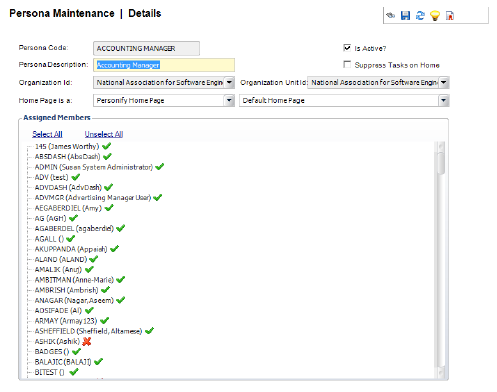Toggle checkmark next to BALAJIC (BALAJI)
497x392 pixels.
[98, 361]
